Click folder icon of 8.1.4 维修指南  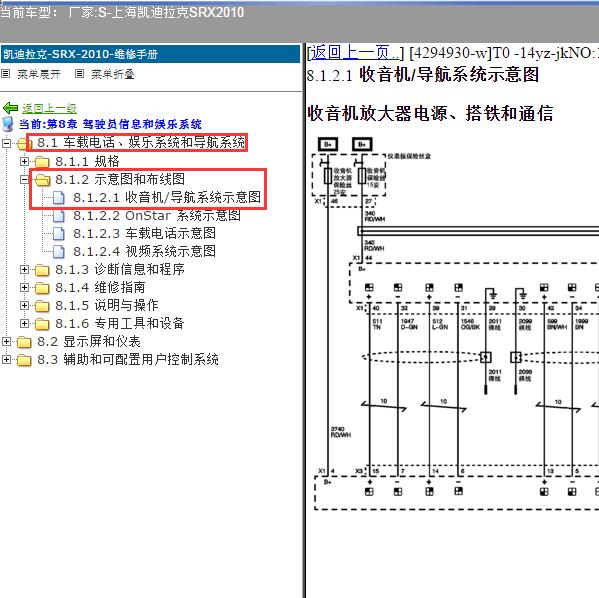(42, 288)
